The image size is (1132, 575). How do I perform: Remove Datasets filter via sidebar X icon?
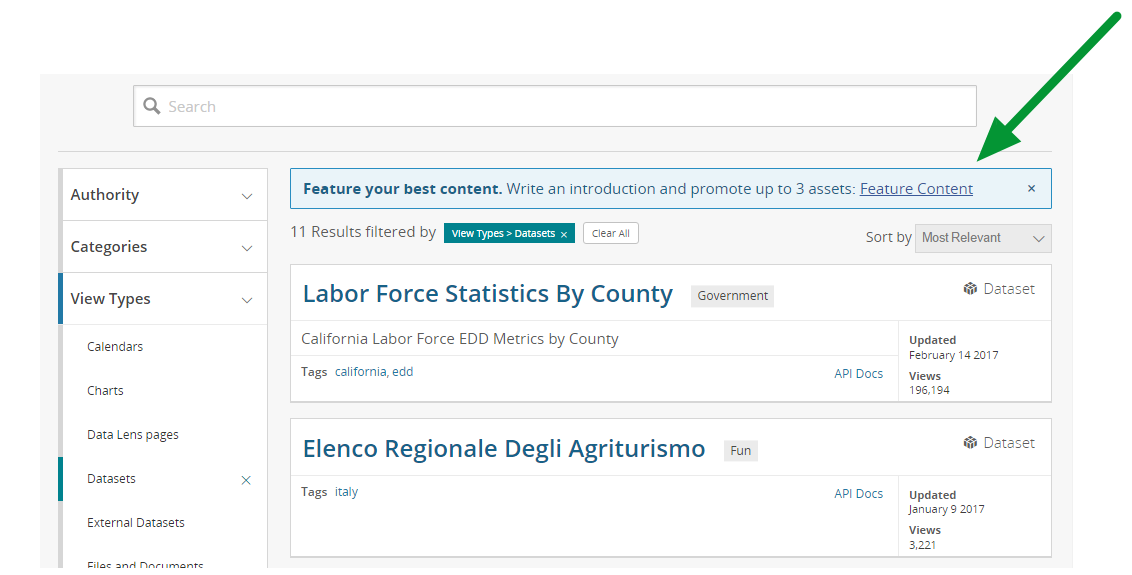click(x=246, y=480)
